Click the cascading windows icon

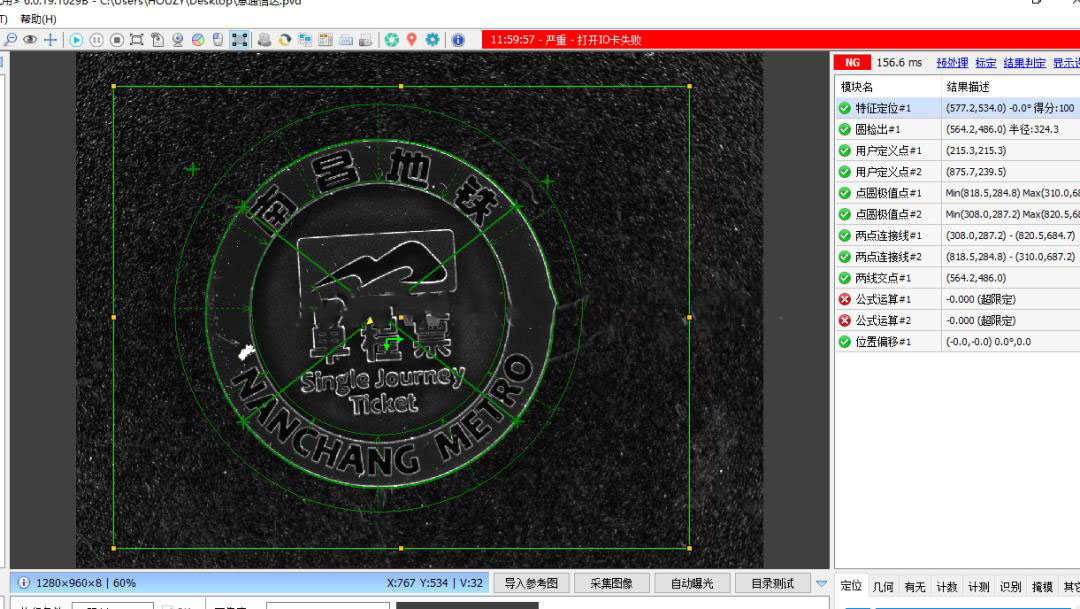pyautogui.click(x=305, y=40)
